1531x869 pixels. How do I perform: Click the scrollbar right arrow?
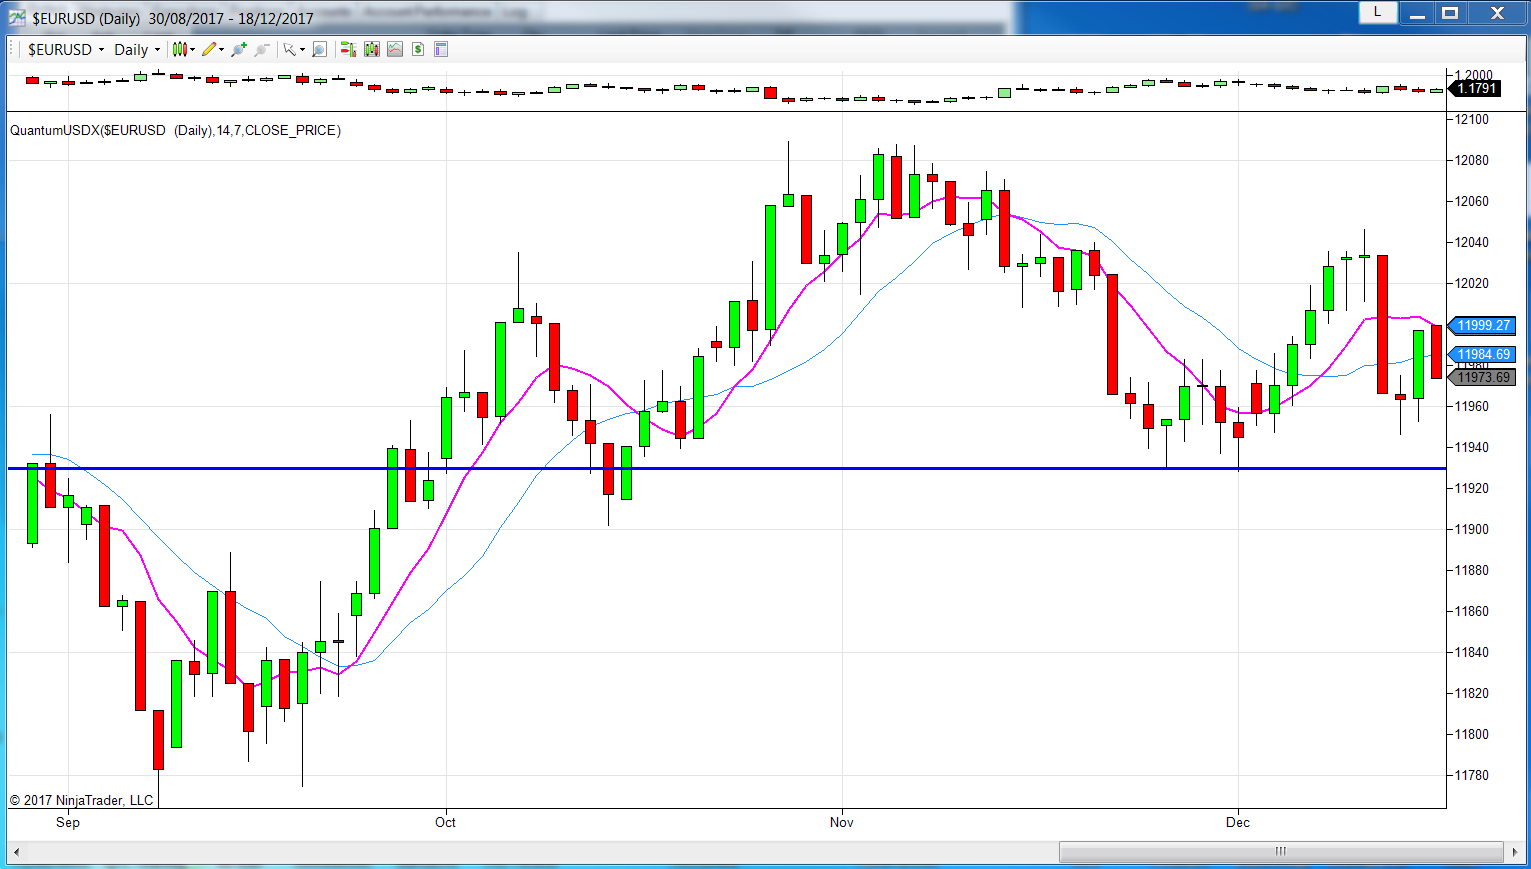1515,852
